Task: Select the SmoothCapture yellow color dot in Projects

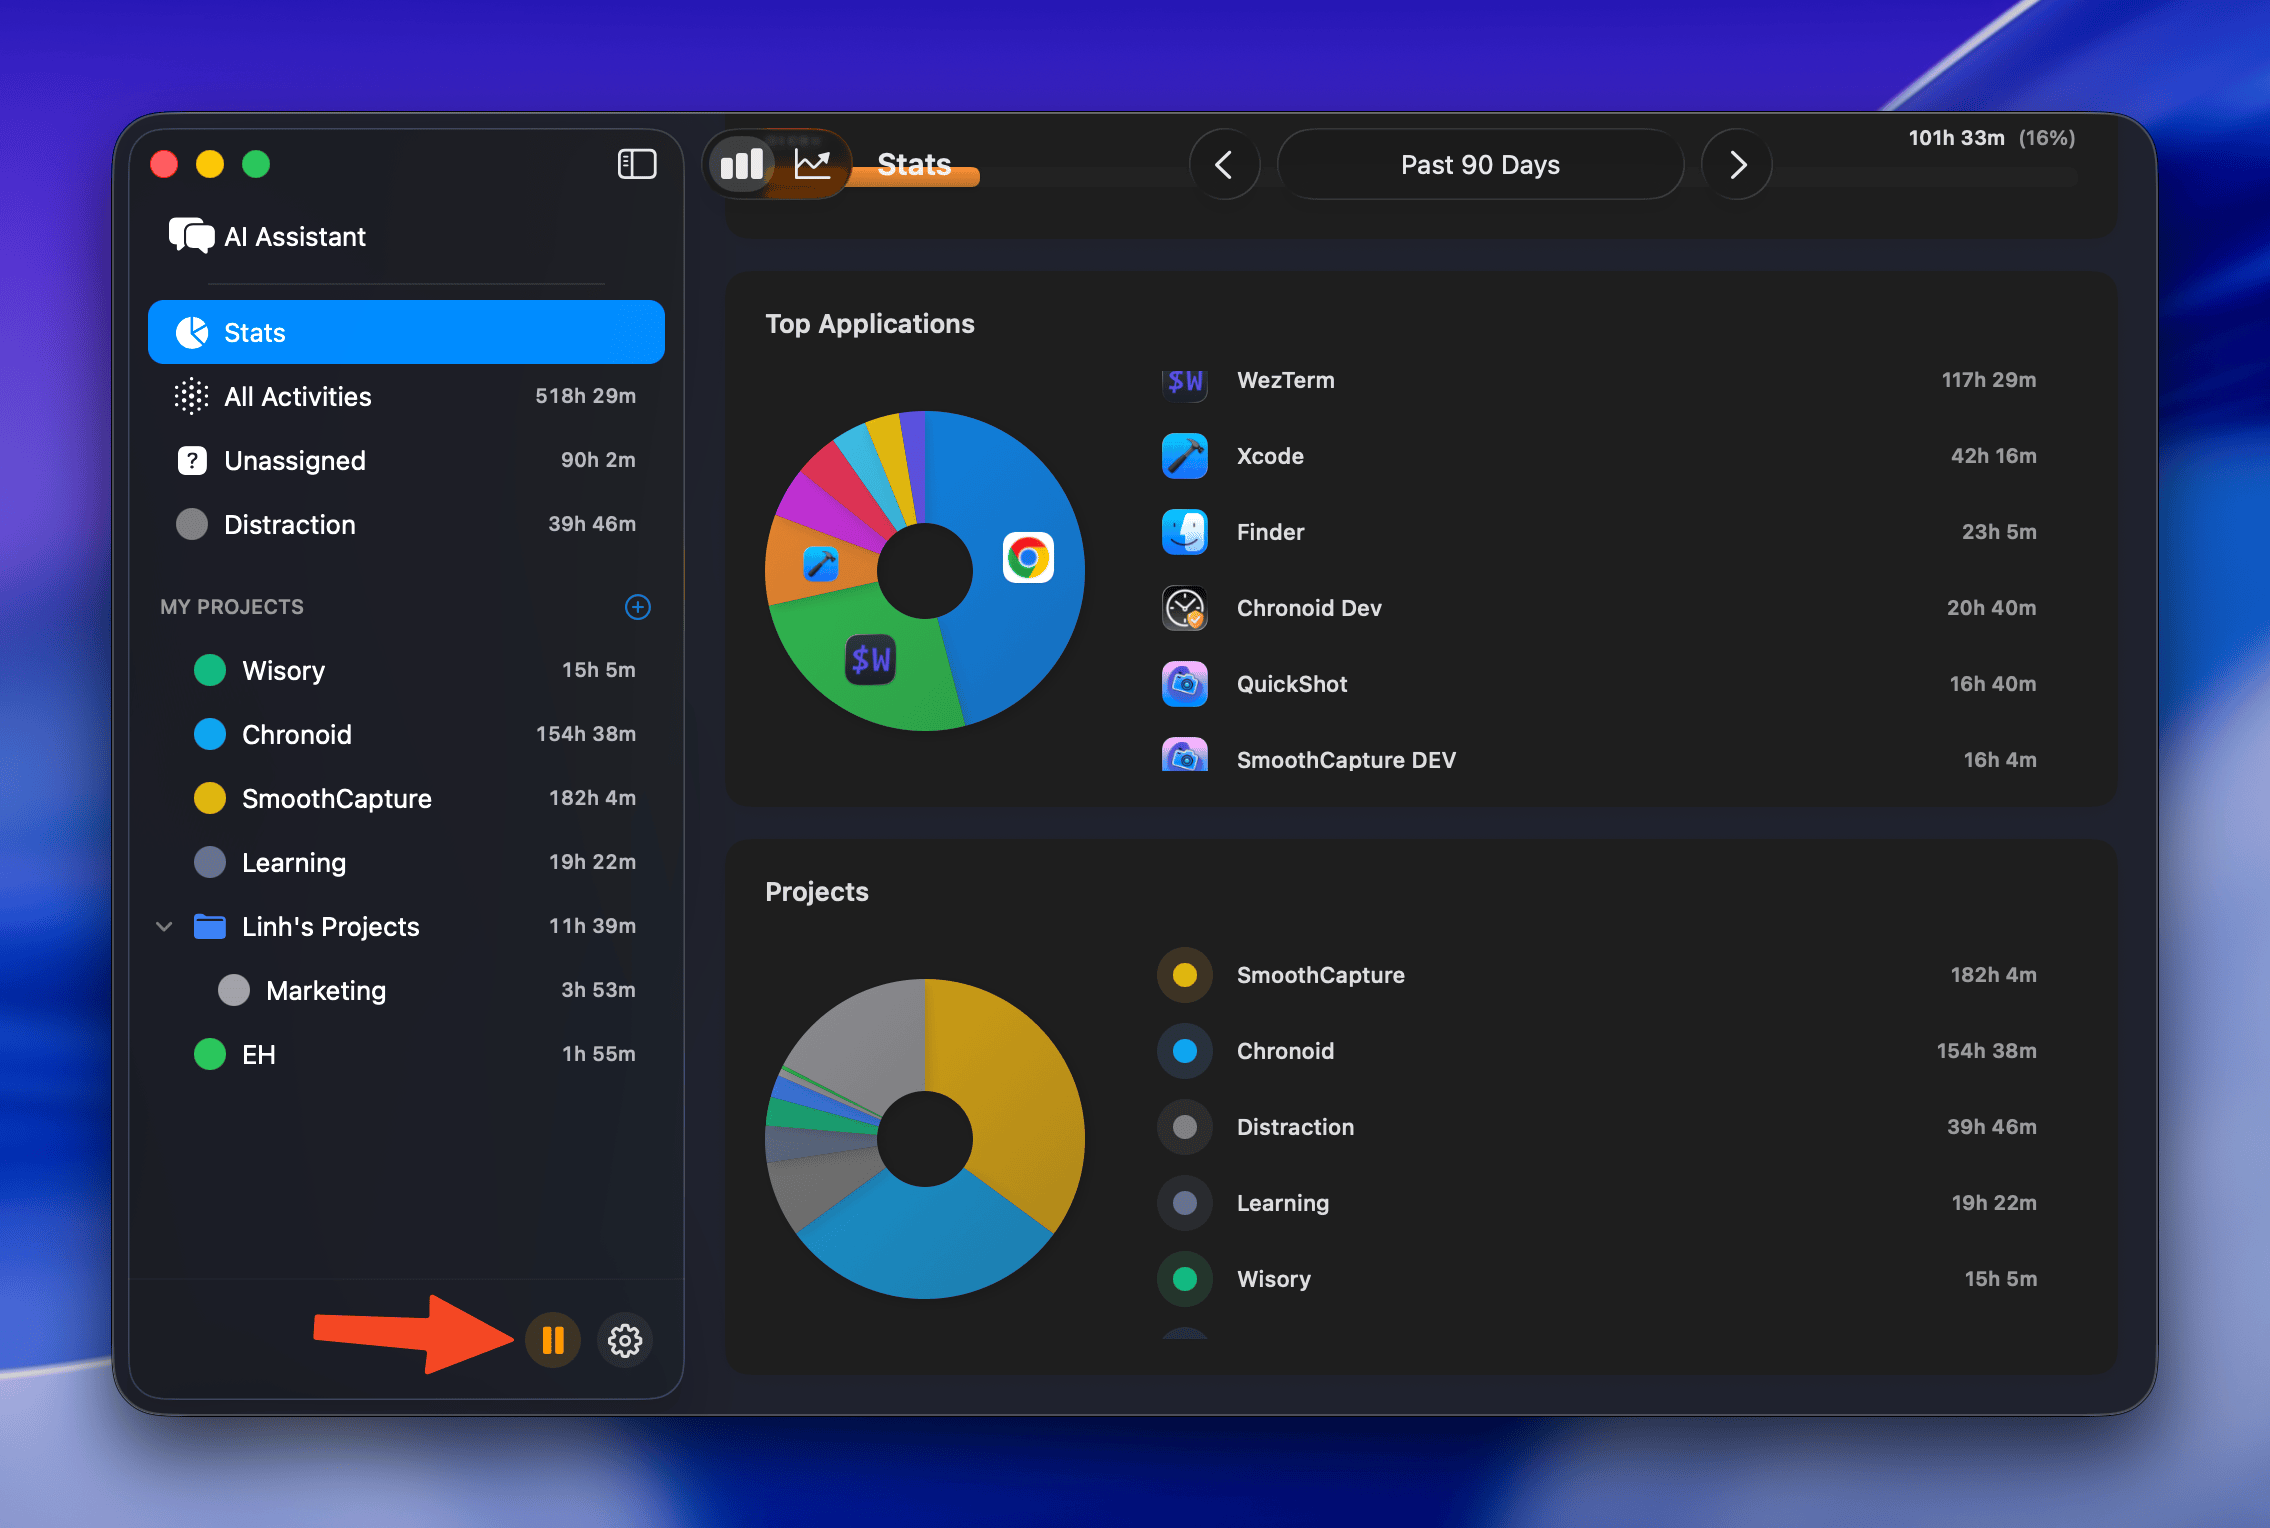Action: [1185, 975]
